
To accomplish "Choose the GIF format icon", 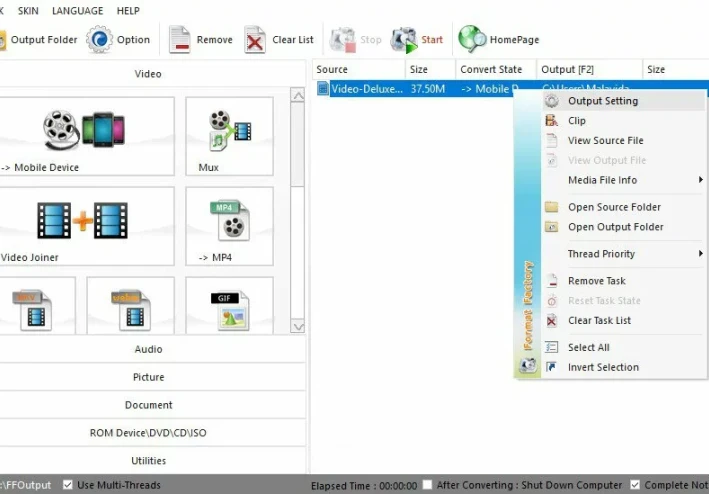I will pyautogui.click(x=230, y=311).
